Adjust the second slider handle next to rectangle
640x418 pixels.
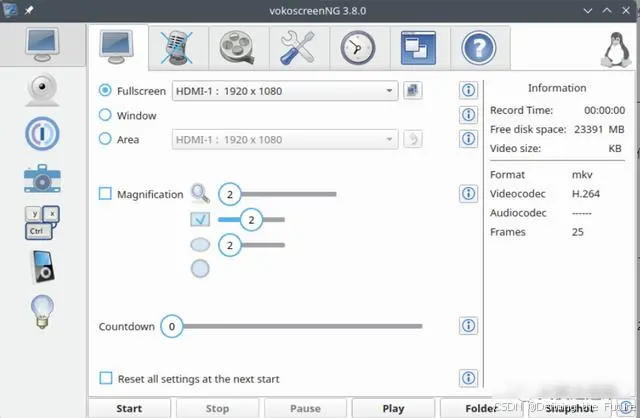pos(251,220)
